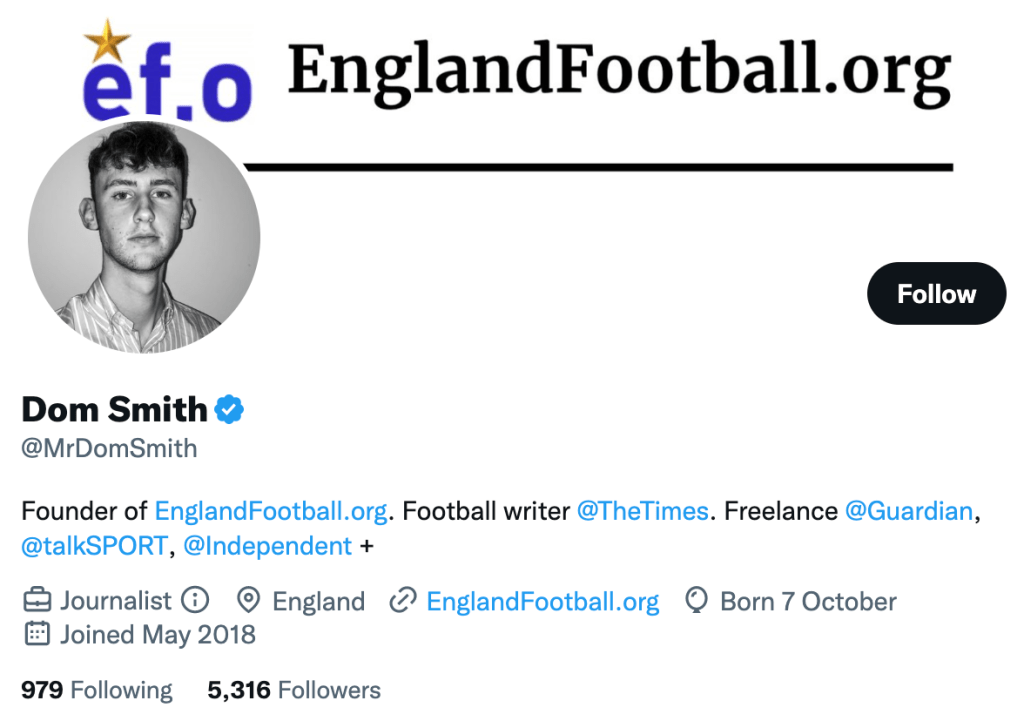
Task: Open the @talkSPORT mention link
Action: click(94, 546)
